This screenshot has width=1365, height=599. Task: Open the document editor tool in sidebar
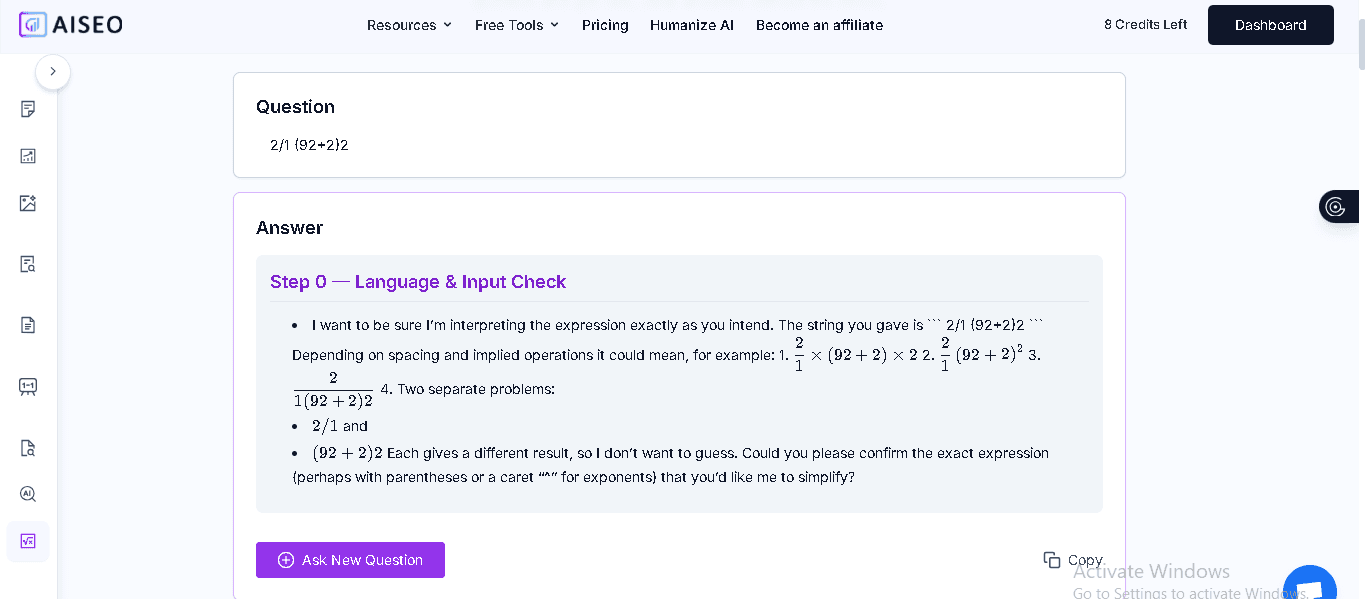pos(28,109)
